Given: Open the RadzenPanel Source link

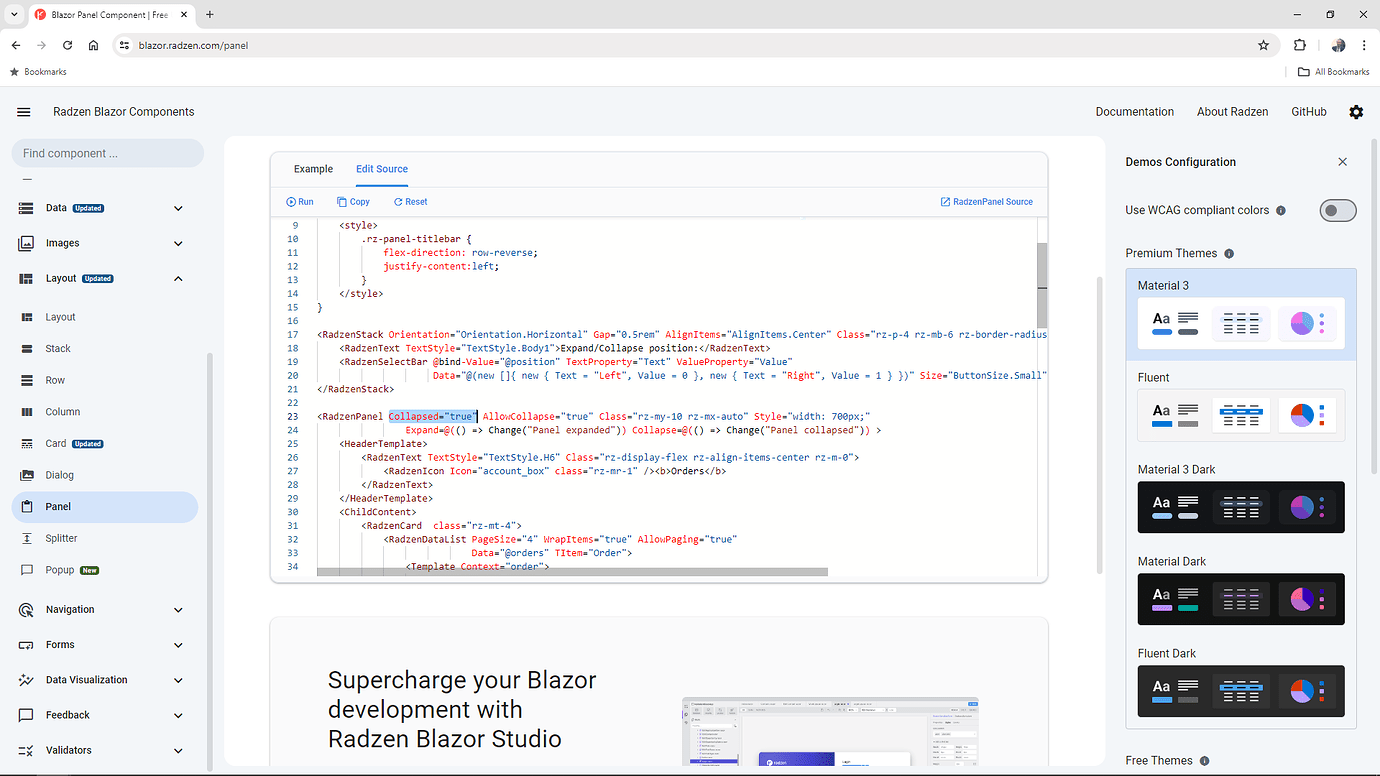Looking at the screenshot, I should coord(987,201).
